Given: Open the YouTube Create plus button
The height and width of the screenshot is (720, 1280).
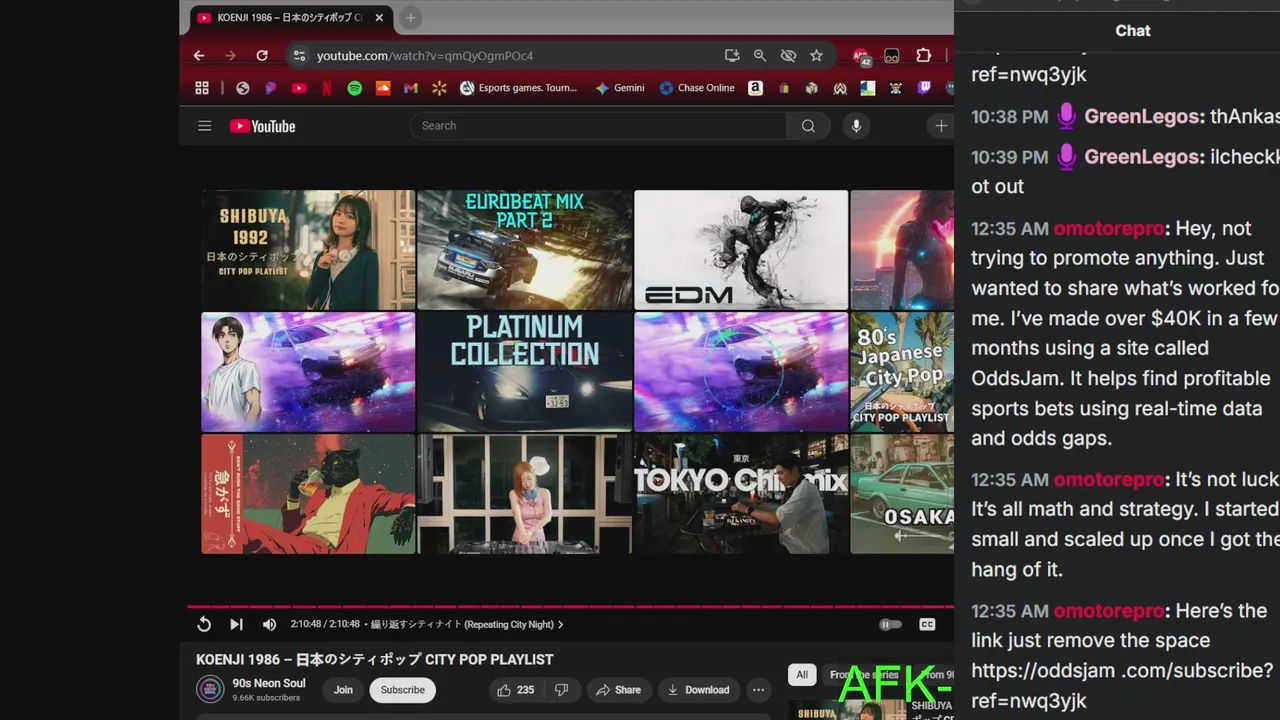Looking at the screenshot, I should pyautogui.click(x=941, y=126).
